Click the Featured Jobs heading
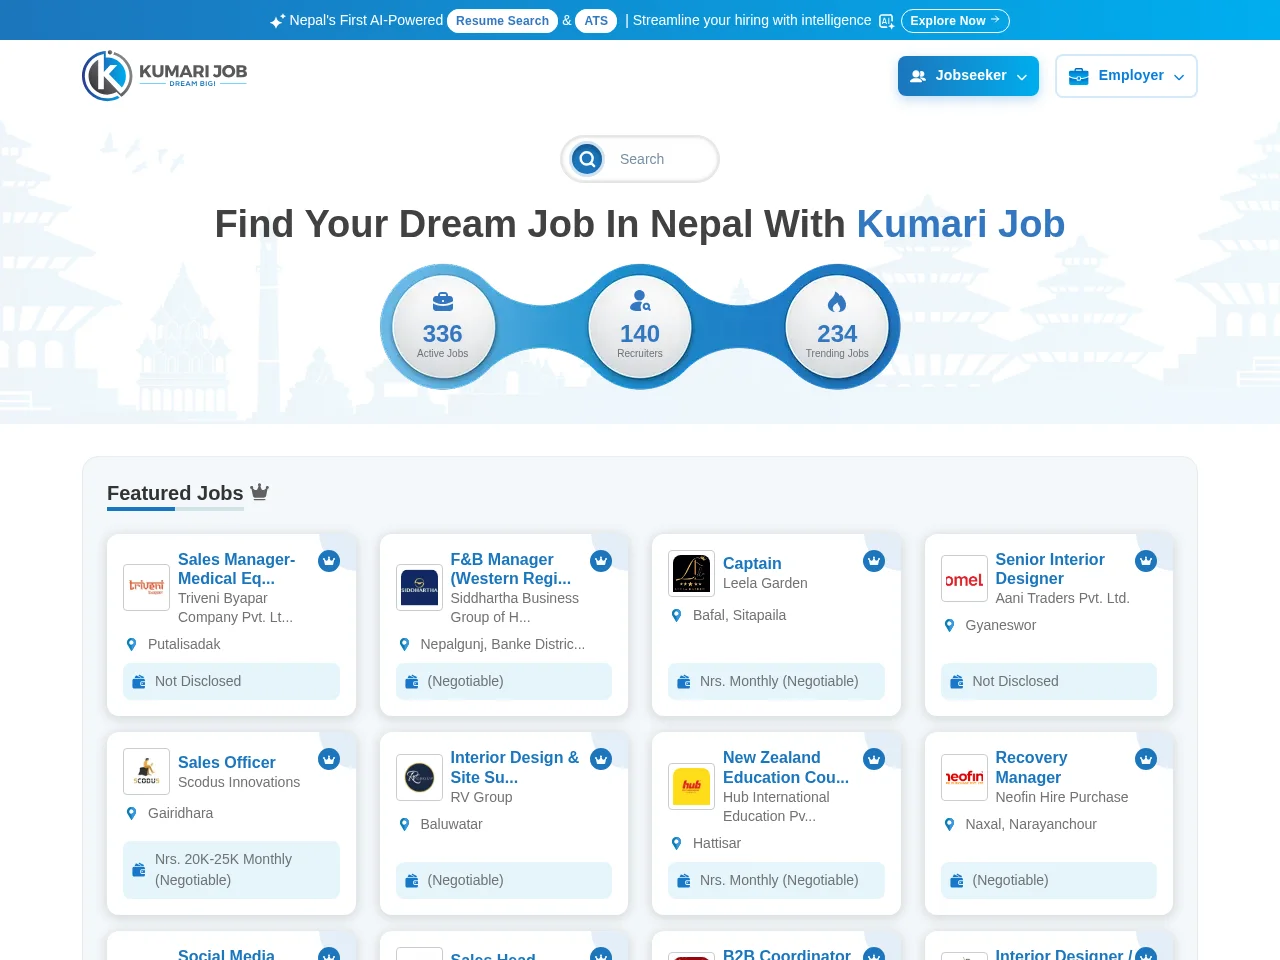This screenshot has height=960, width=1280. coord(175,493)
